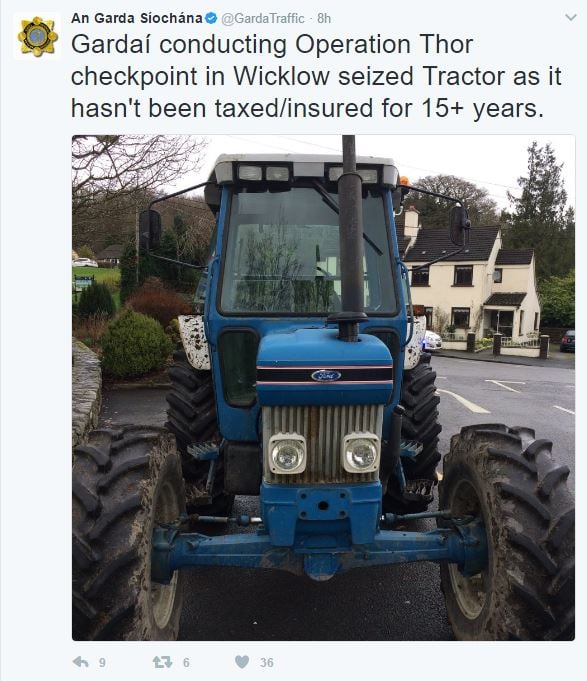Open the @GardaTraffic handle link
The height and width of the screenshot is (681, 587).
click(x=263, y=18)
